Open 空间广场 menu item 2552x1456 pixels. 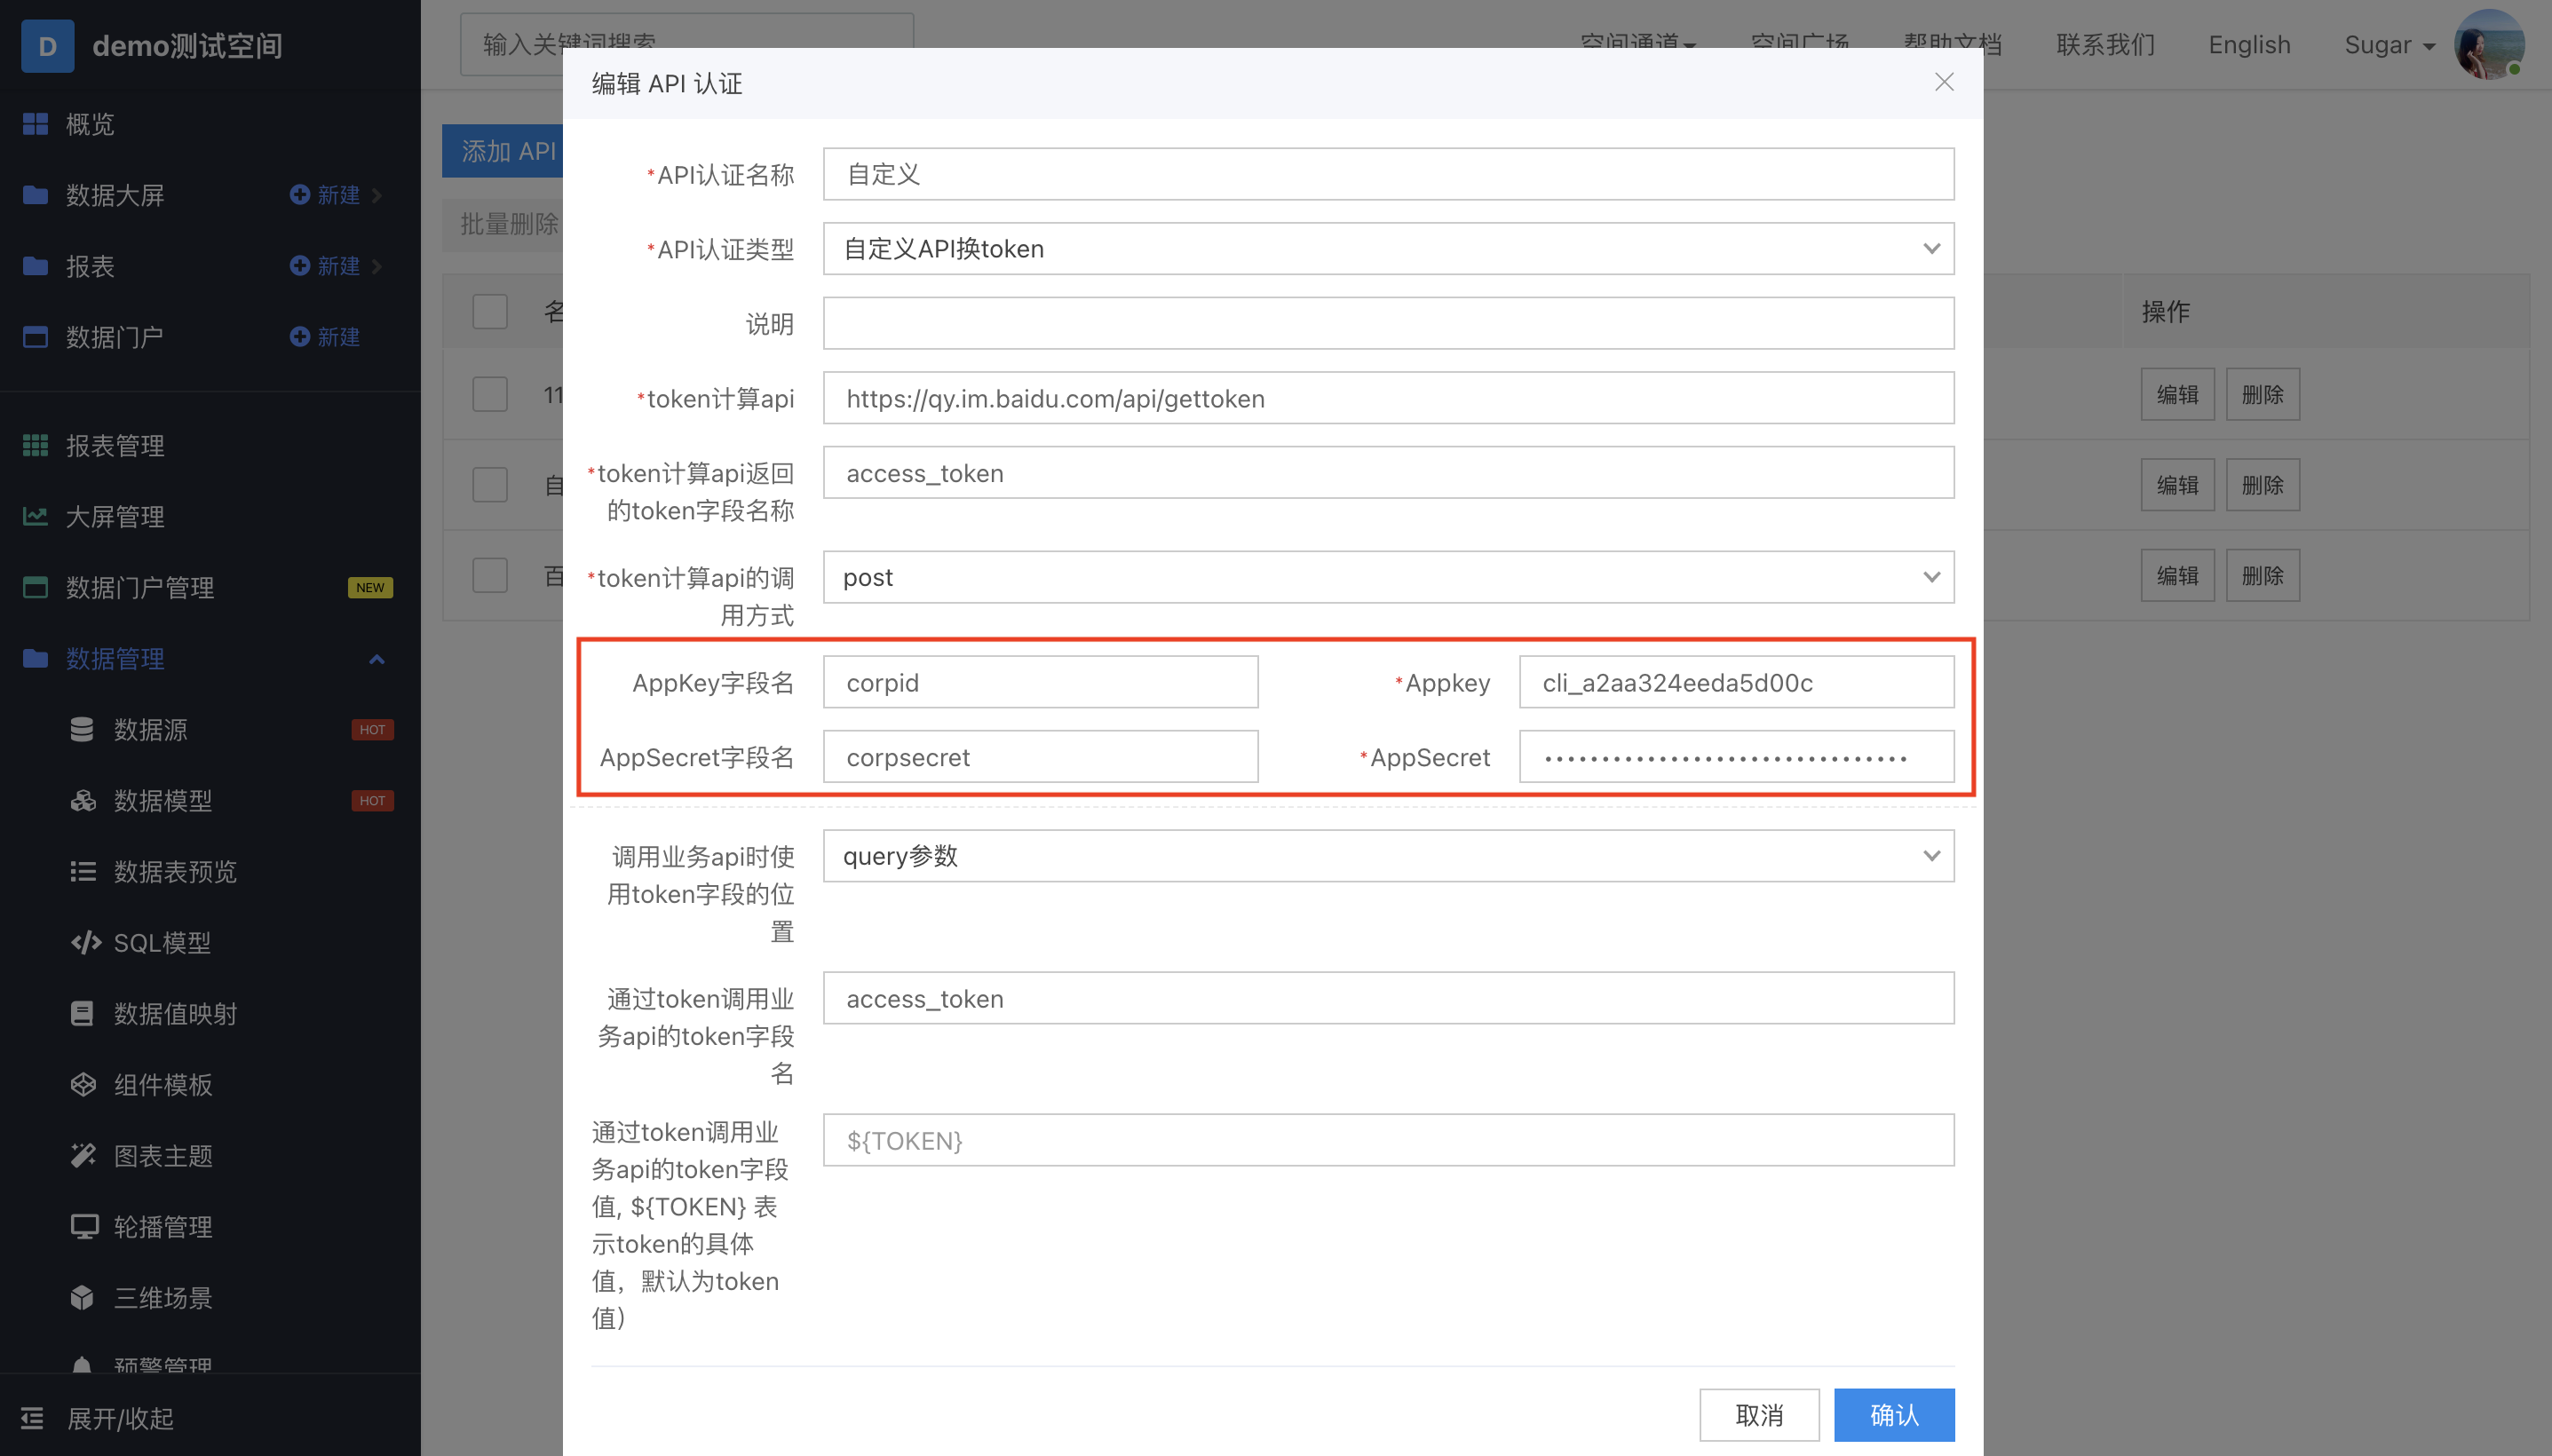1800,45
